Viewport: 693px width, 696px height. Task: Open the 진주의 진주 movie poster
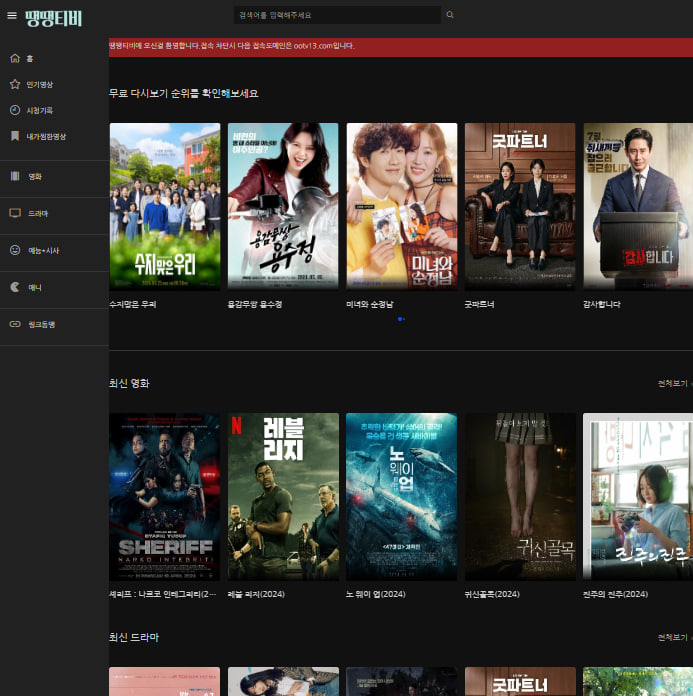coord(638,497)
